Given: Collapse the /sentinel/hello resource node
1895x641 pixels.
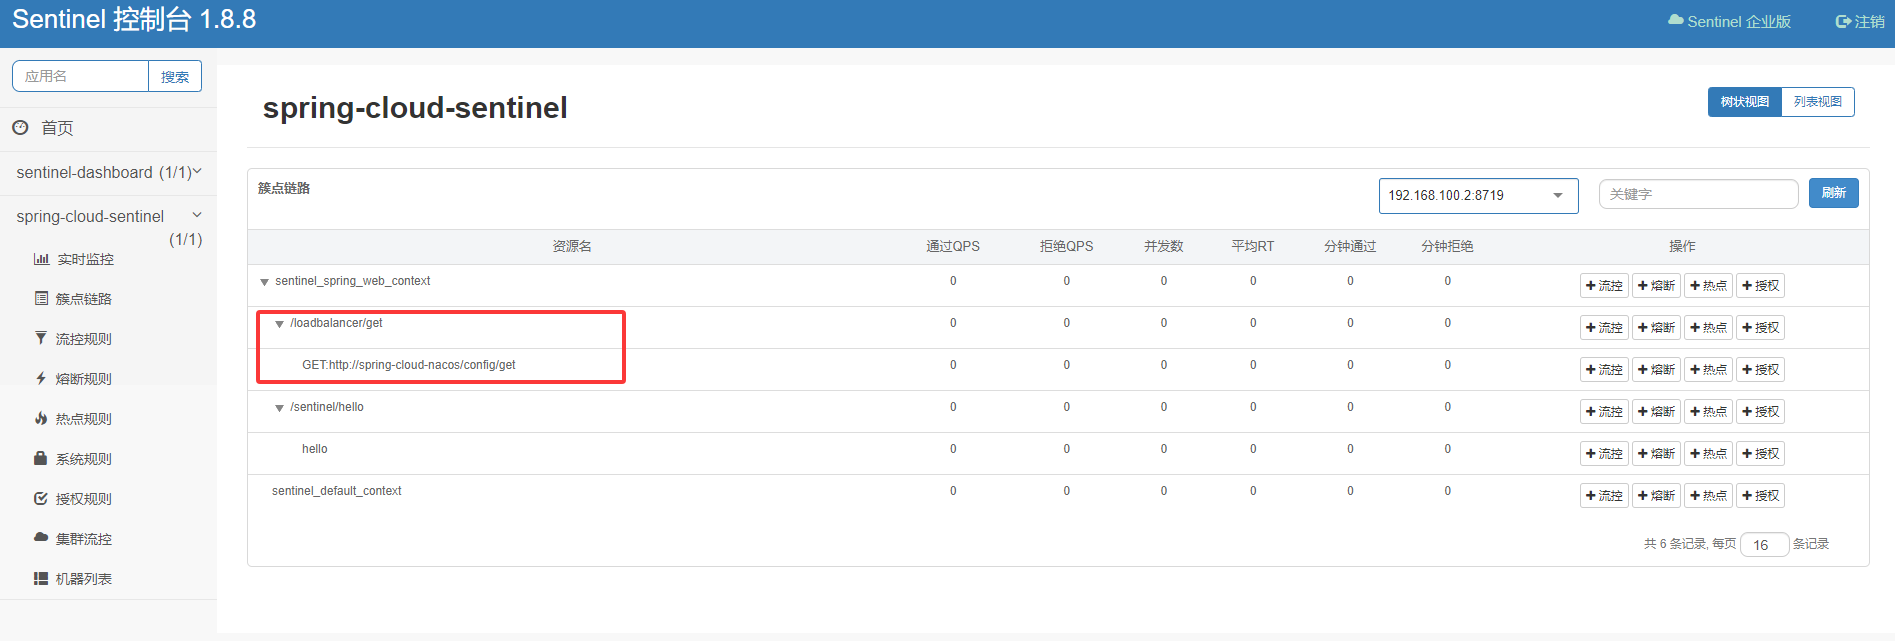Looking at the screenshot, I should pyautogui.click(x=280, y=408).
